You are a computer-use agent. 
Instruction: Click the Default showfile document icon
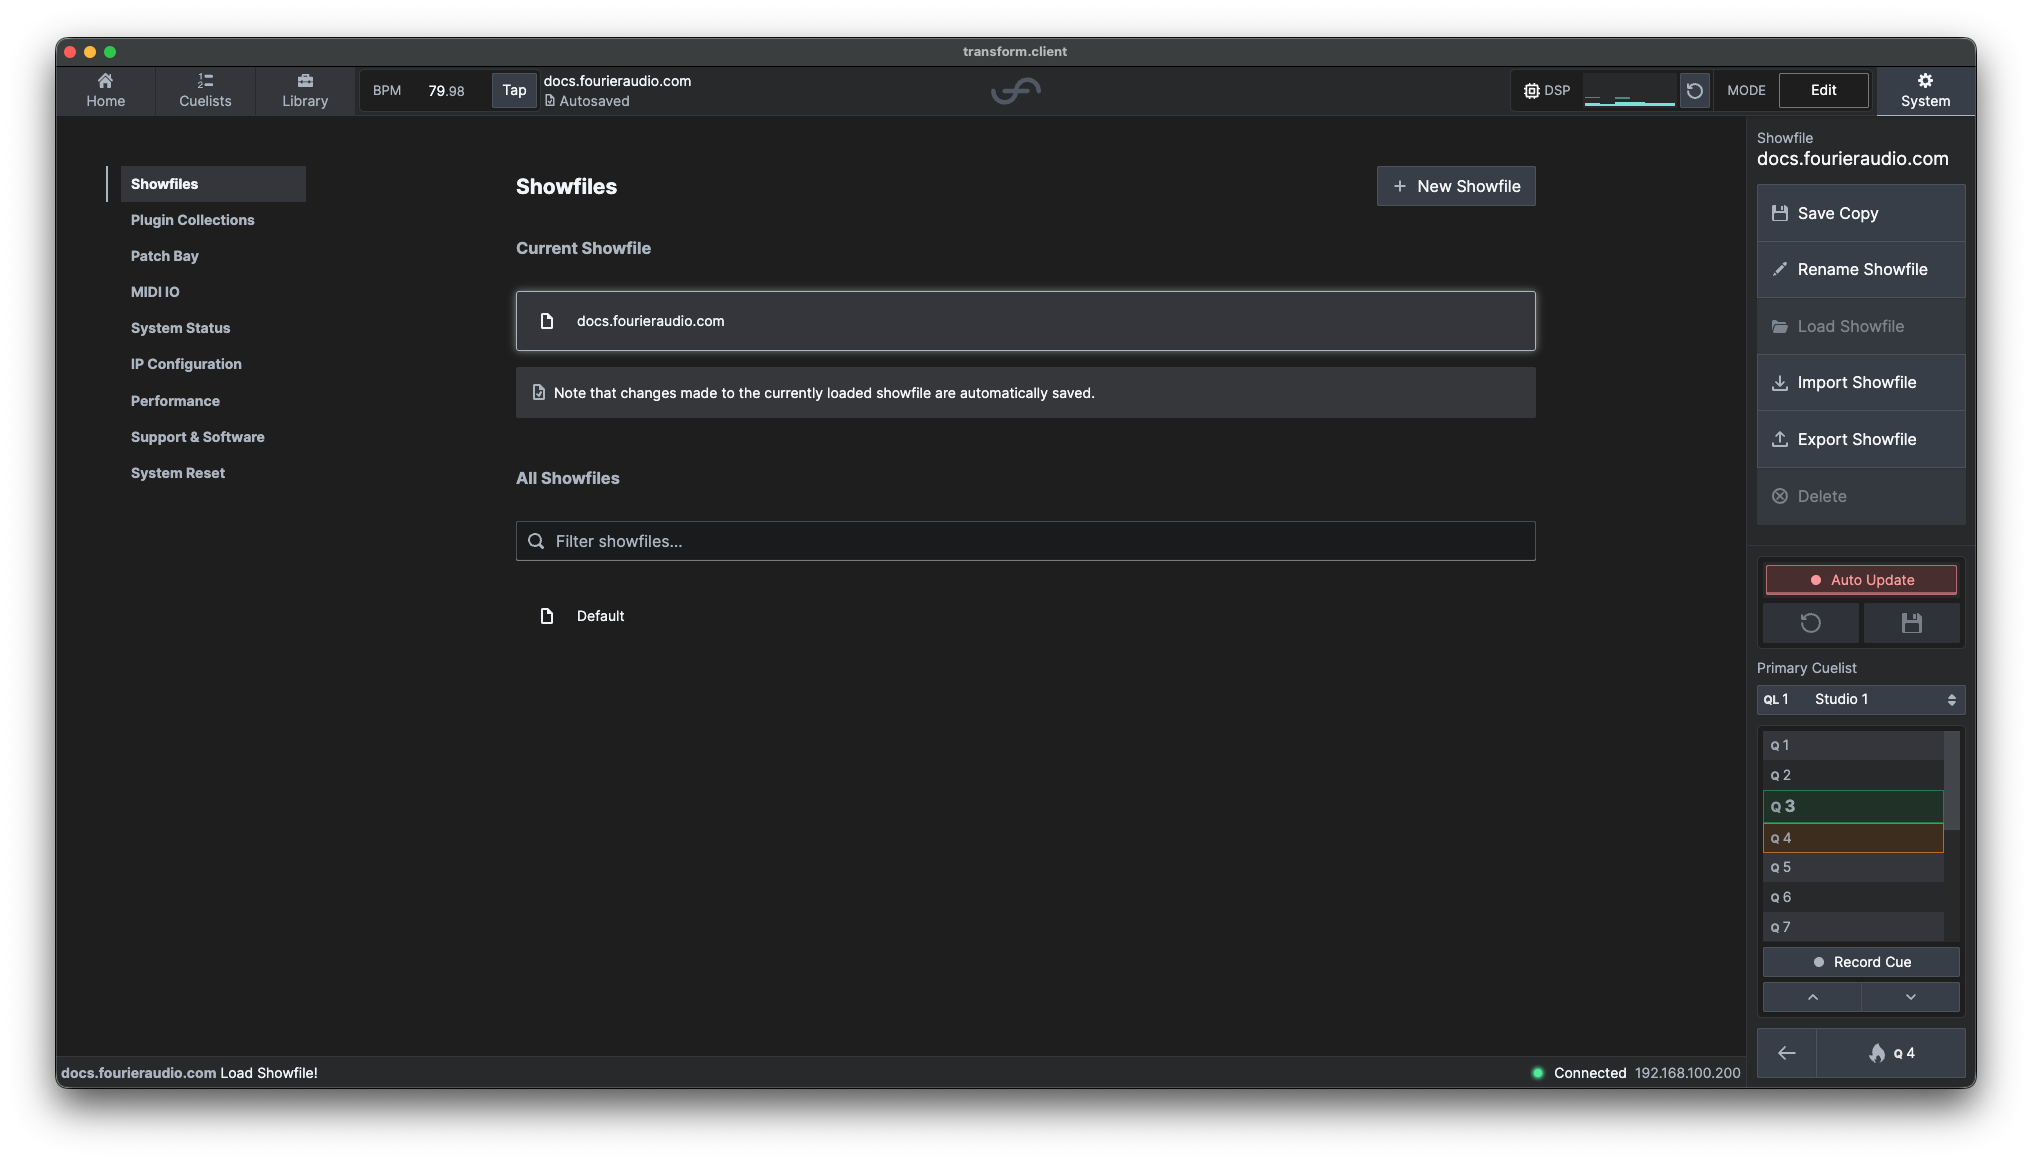[547, 616]
